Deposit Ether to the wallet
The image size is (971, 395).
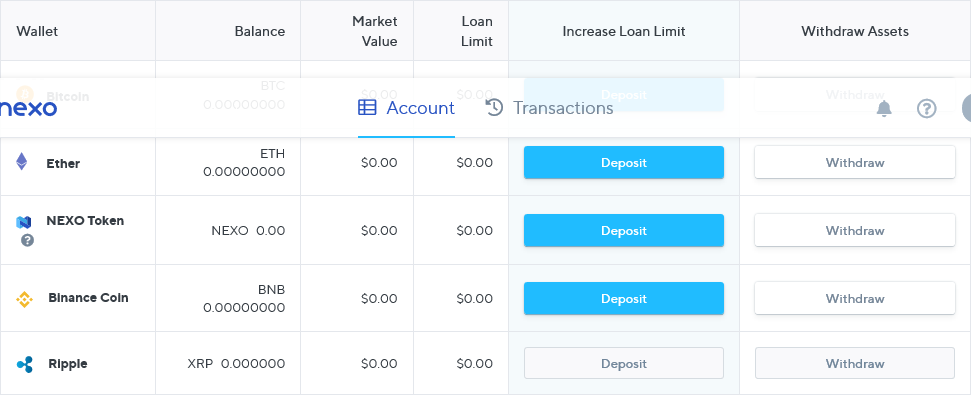(624, 162)
